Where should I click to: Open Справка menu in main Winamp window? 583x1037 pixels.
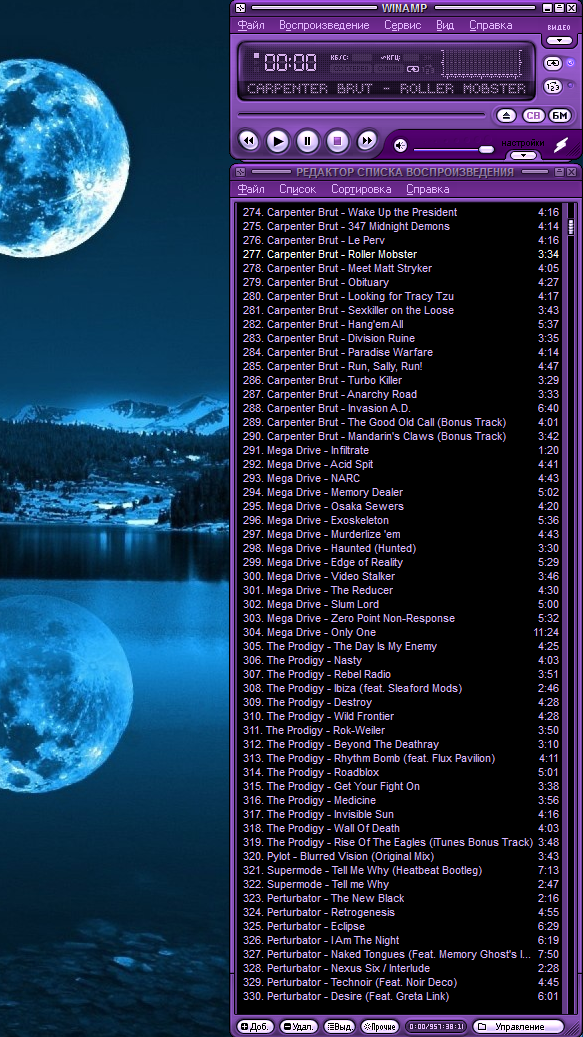point(490,25)
